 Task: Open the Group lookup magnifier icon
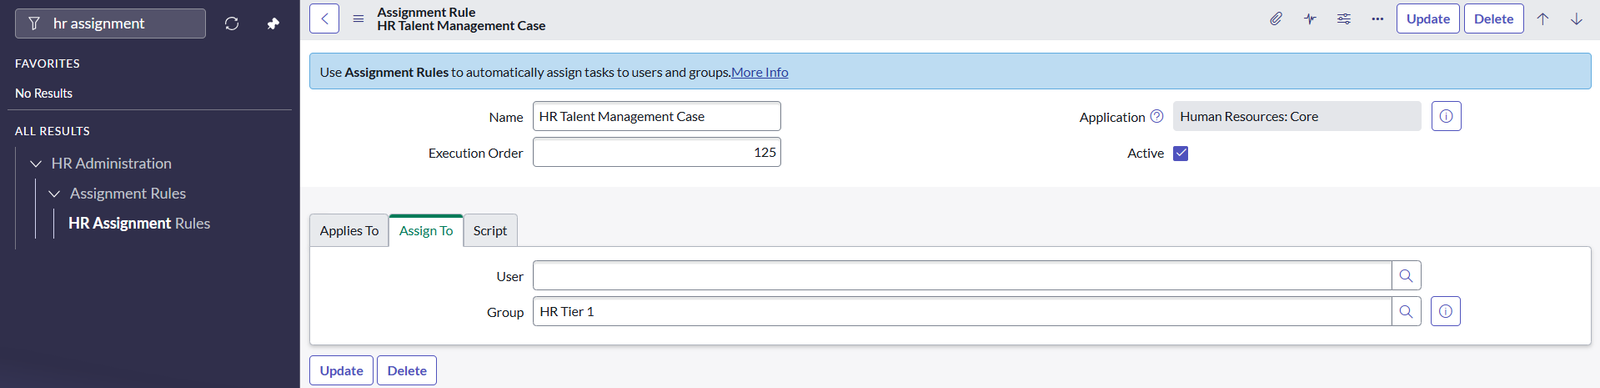(x=1406, y=312)
